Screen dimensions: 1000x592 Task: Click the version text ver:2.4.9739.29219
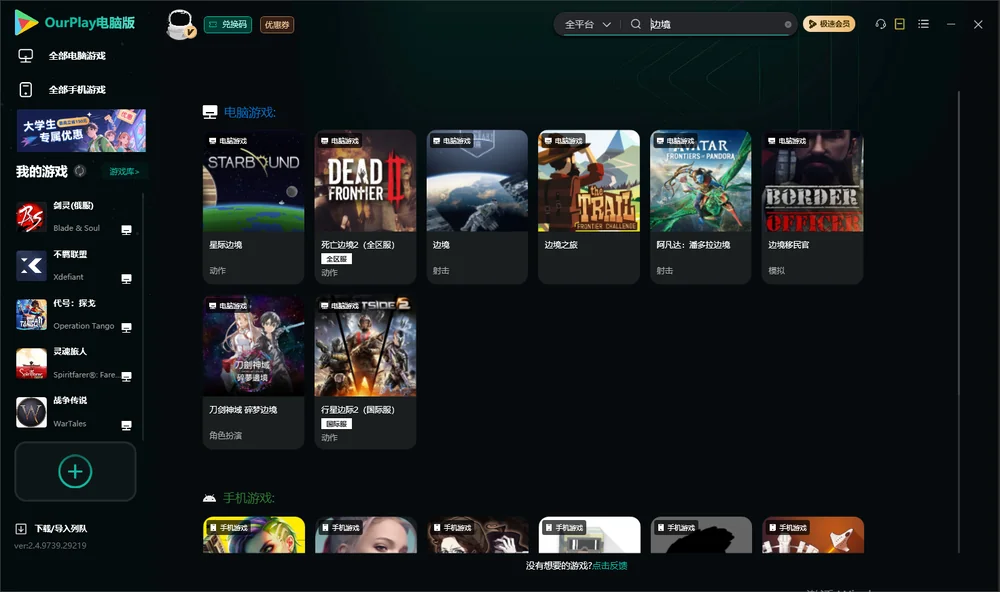[50, 545]
